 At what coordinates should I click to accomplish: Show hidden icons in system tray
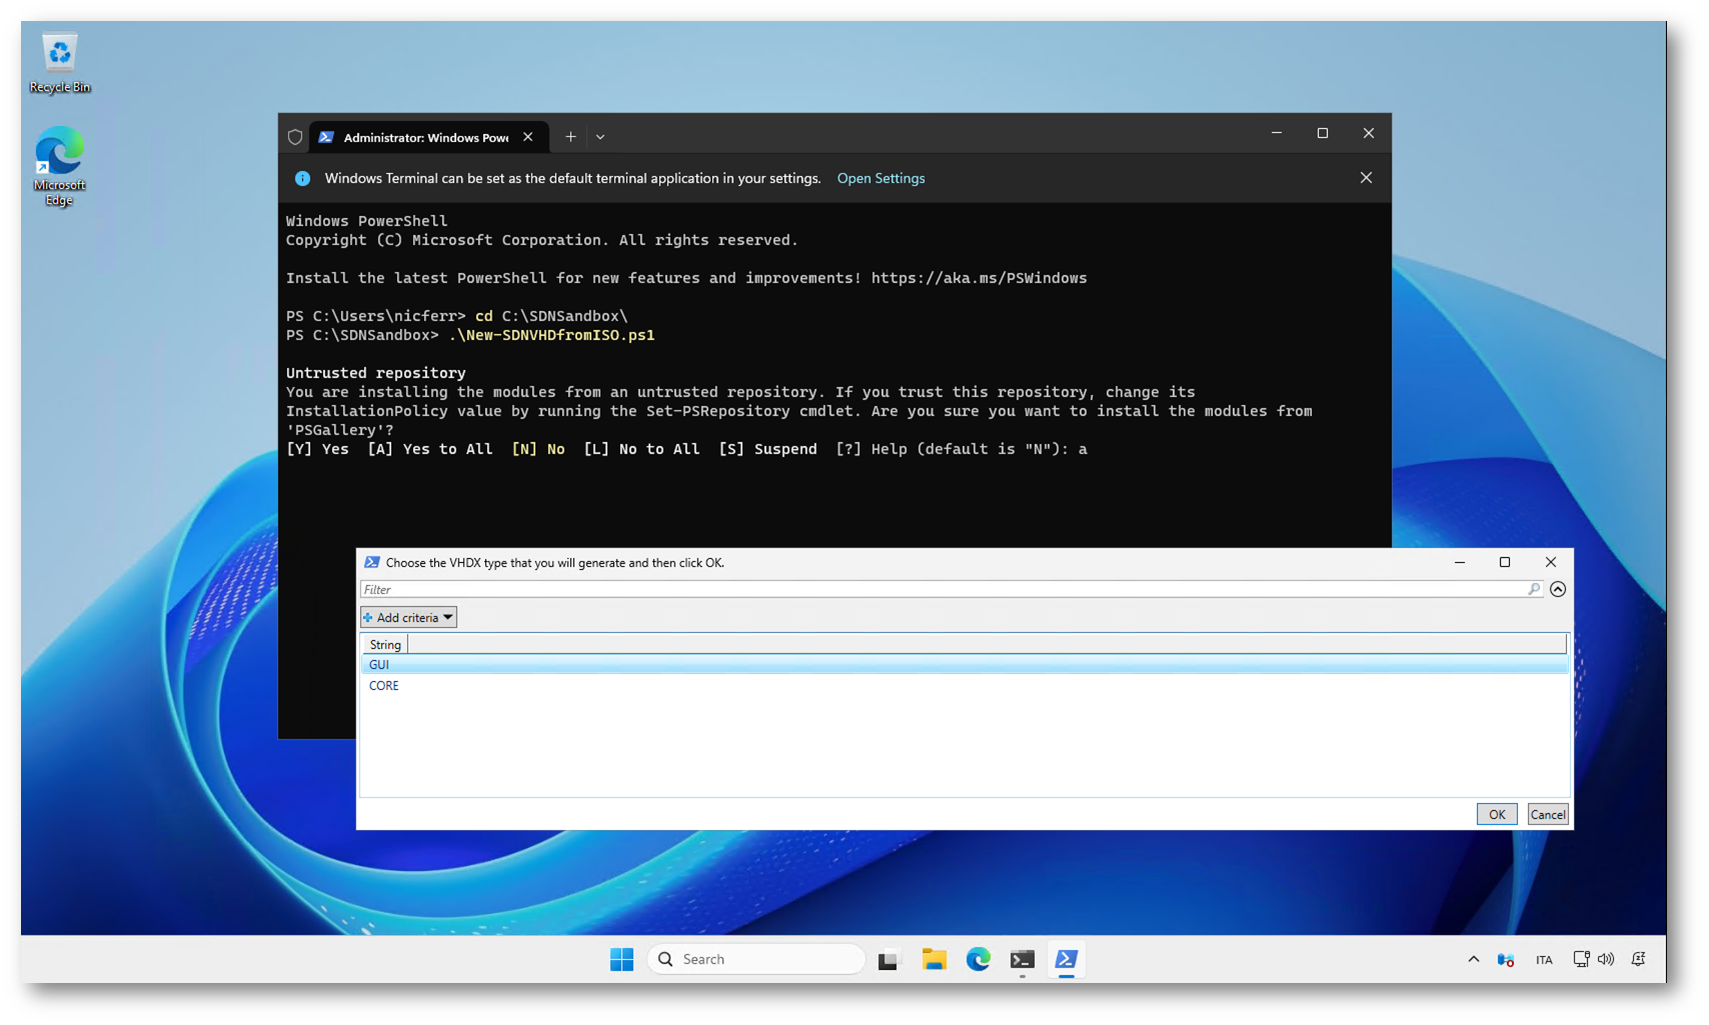[x=1473, y=959]
